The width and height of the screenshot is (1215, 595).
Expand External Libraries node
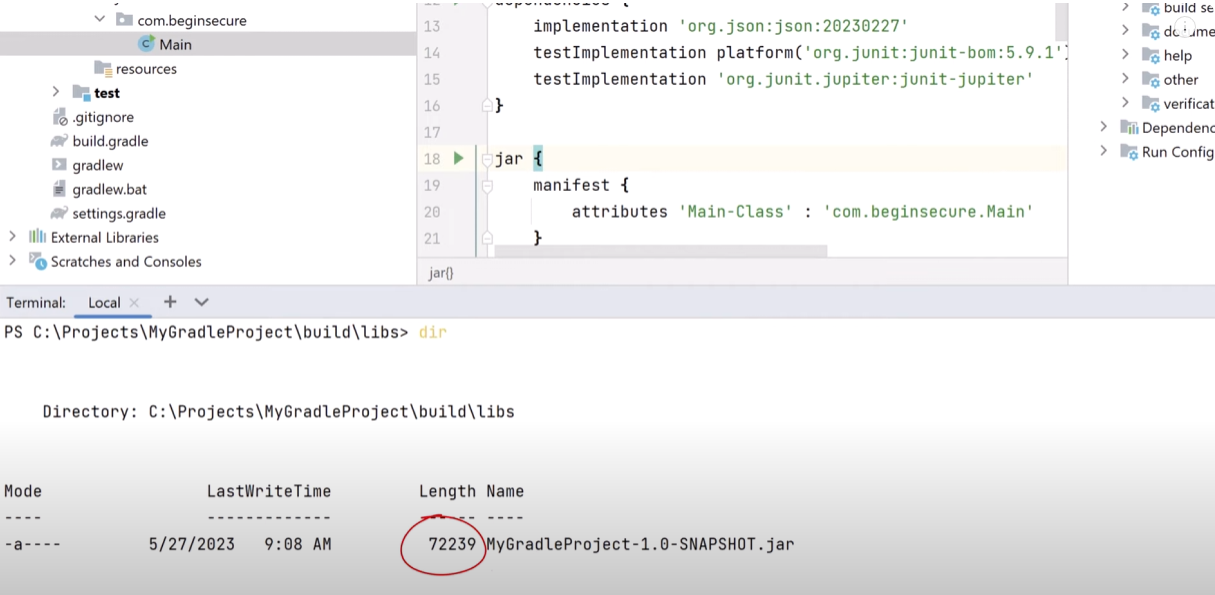(12, 237)
